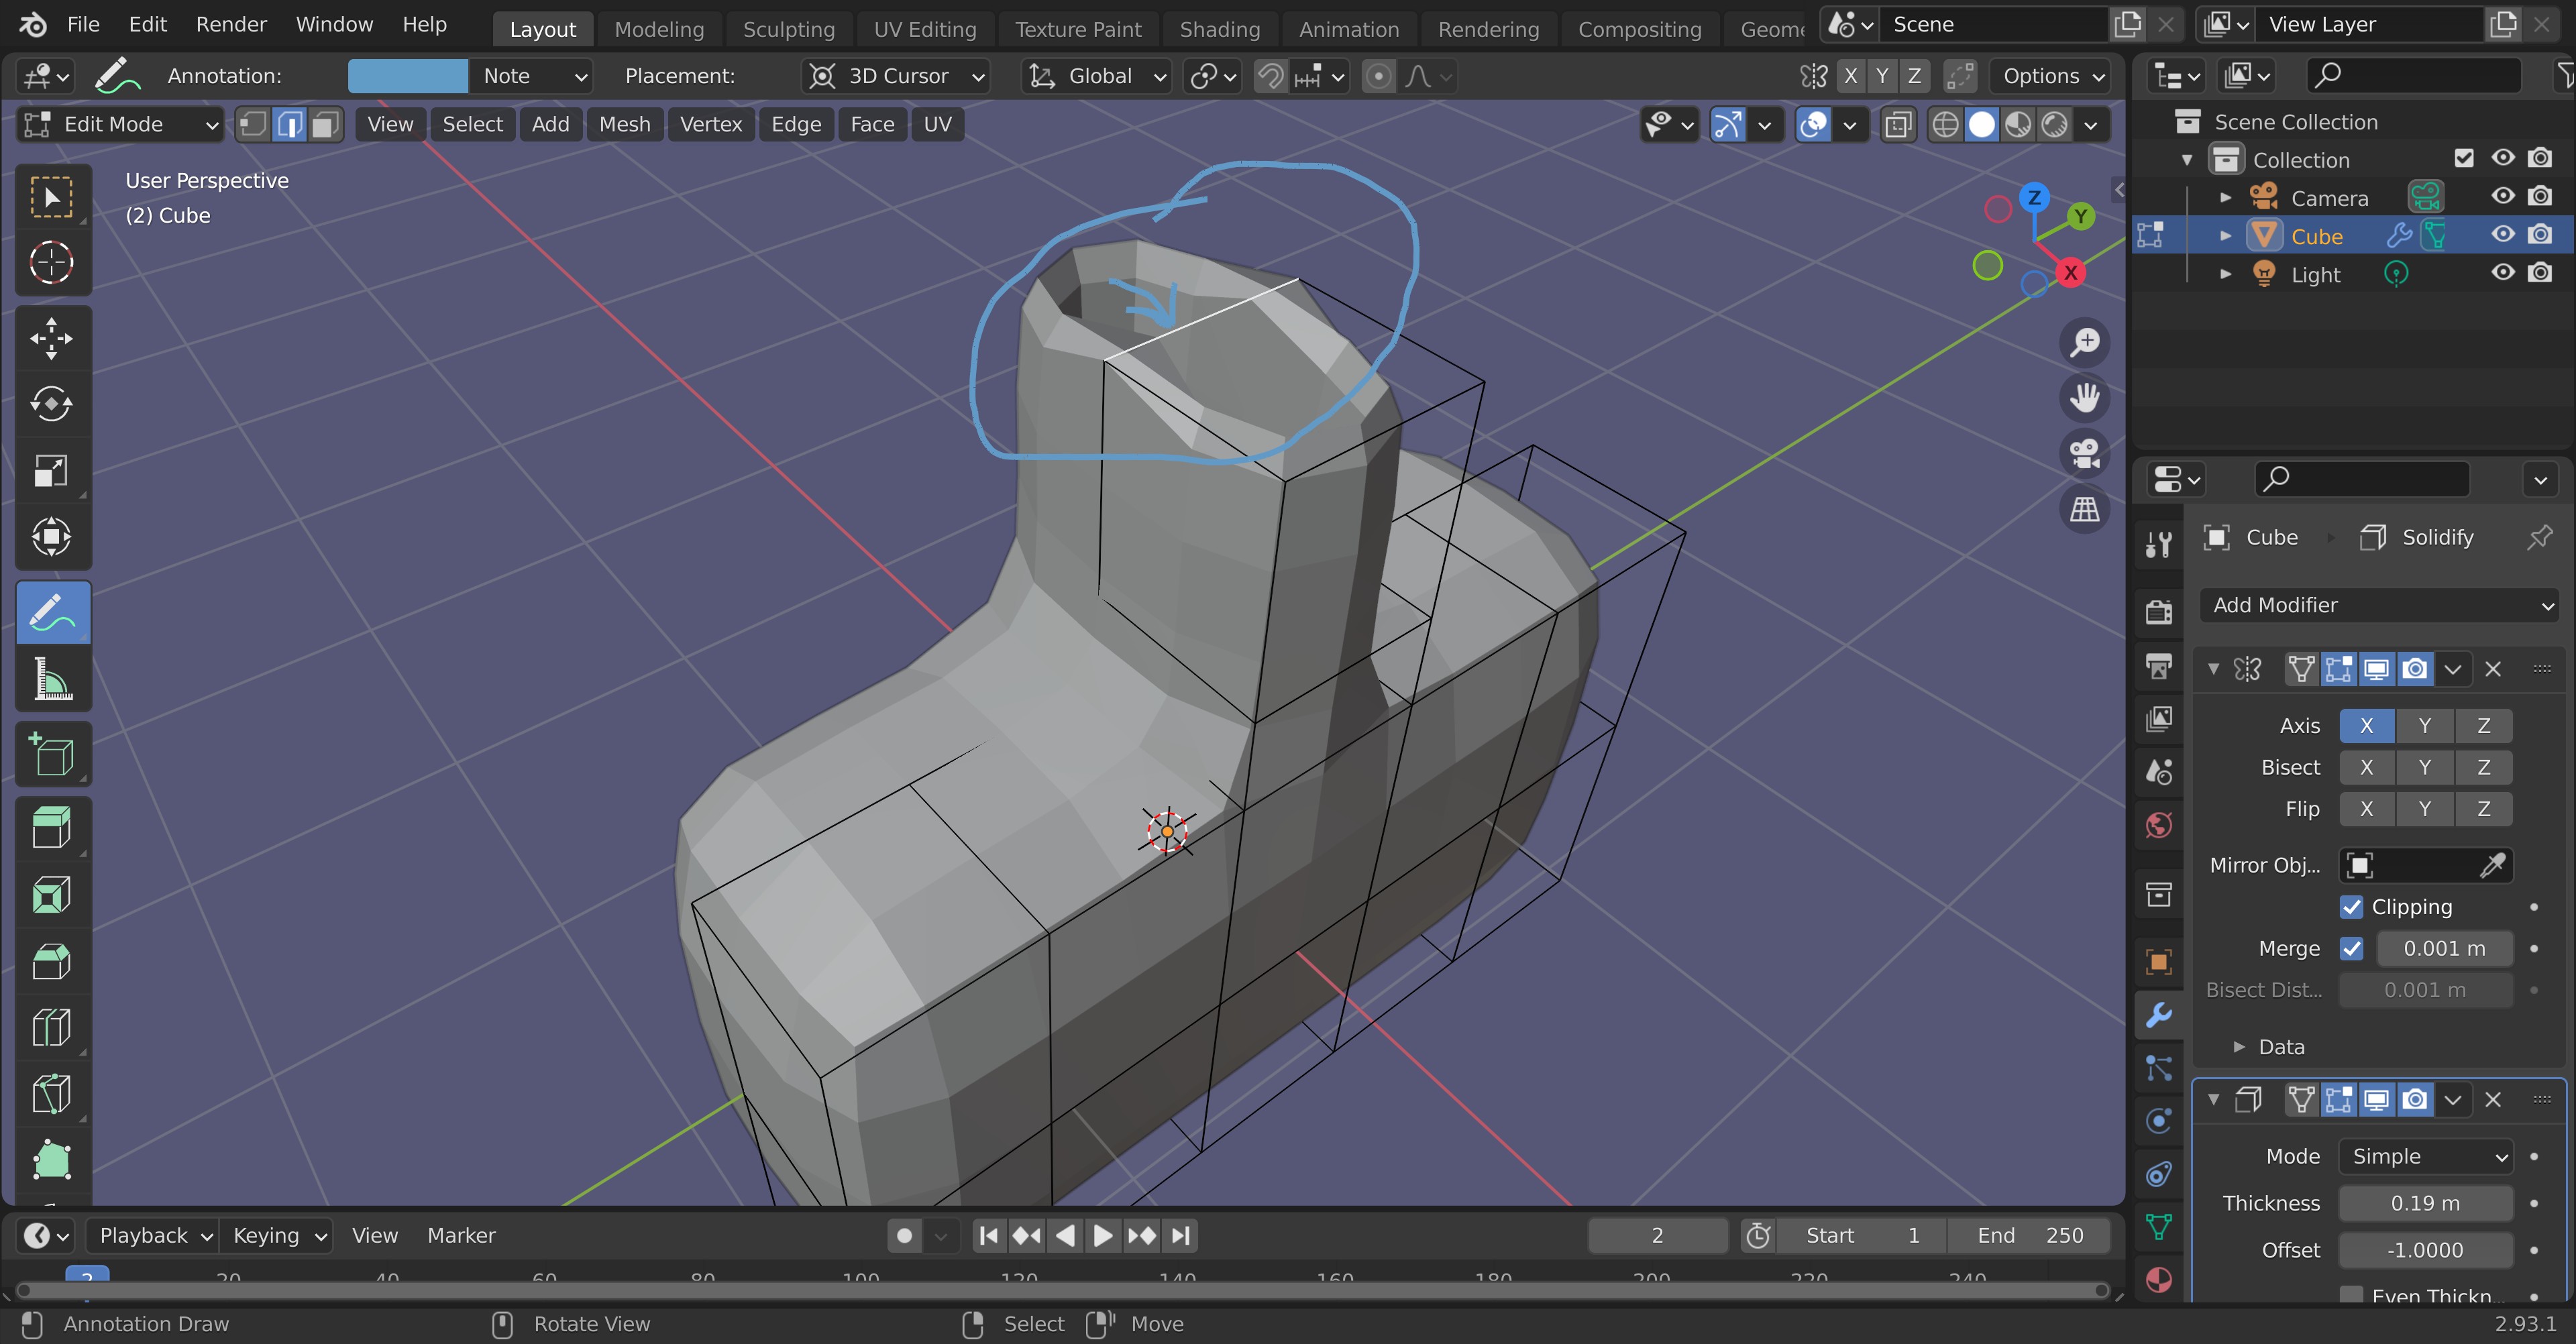
Task: Open the Note annotation layer dropdown
Action: (531, 76)
